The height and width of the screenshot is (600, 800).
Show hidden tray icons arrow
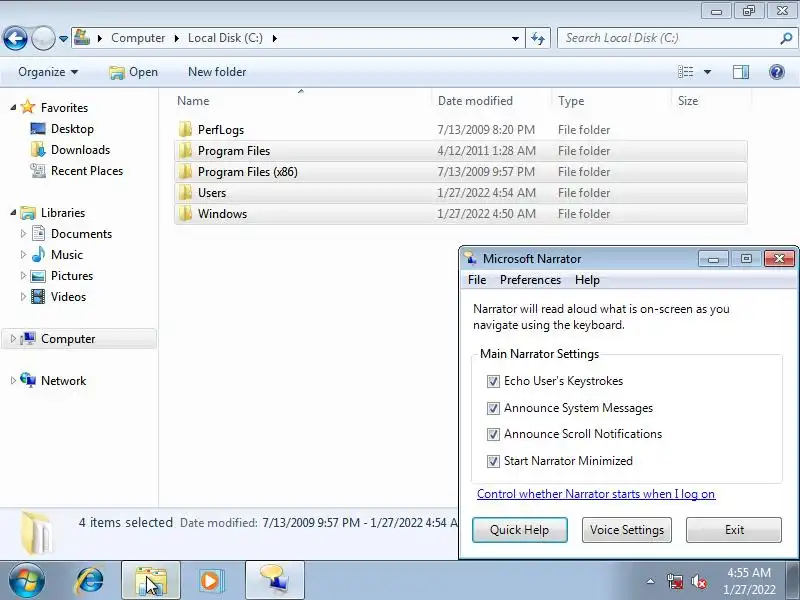tap(651, 581)
